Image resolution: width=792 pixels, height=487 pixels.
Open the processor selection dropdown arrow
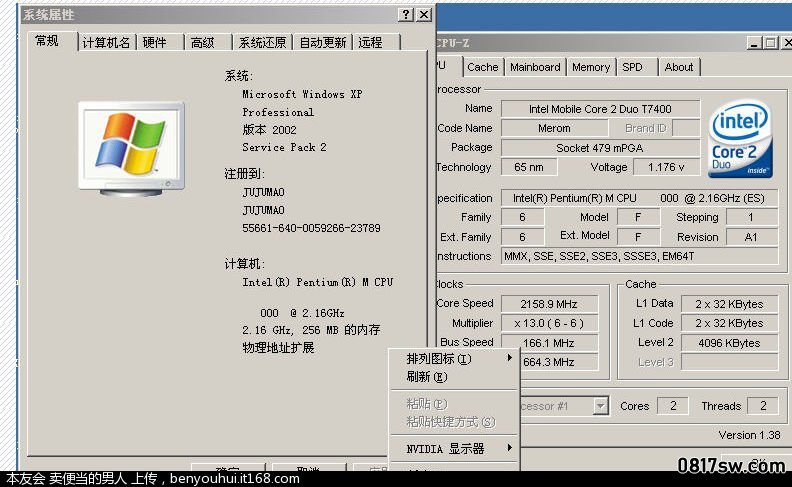tap(600, 406)
